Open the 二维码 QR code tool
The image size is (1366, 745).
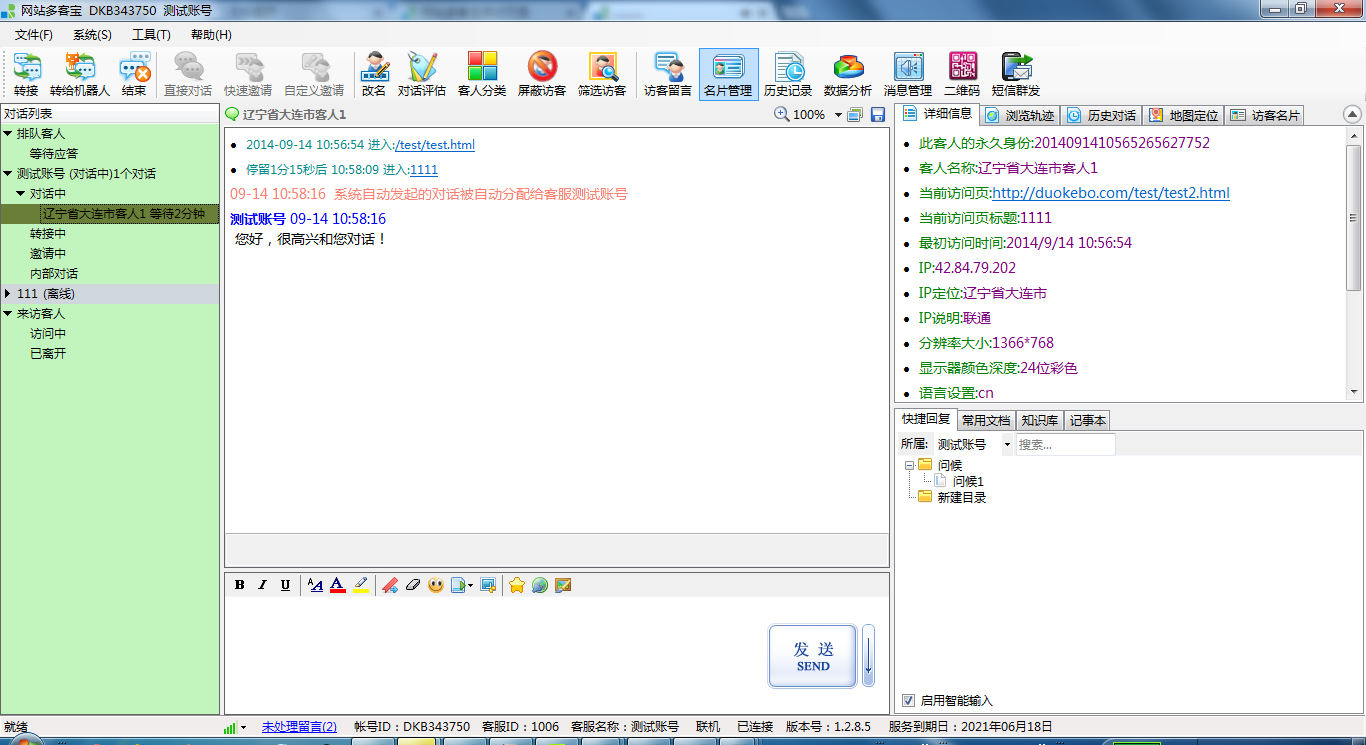[x=962, y=74]
